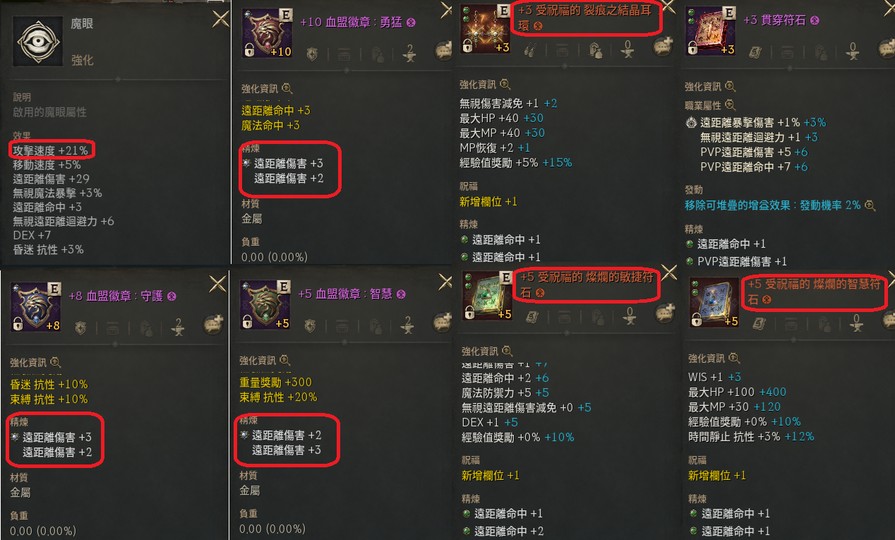Expand 強化資訊 magnifier in +8 守護 panel
The width and height of the screenshot is (895, 540).
pyautogui.click(x=55, y=362)
